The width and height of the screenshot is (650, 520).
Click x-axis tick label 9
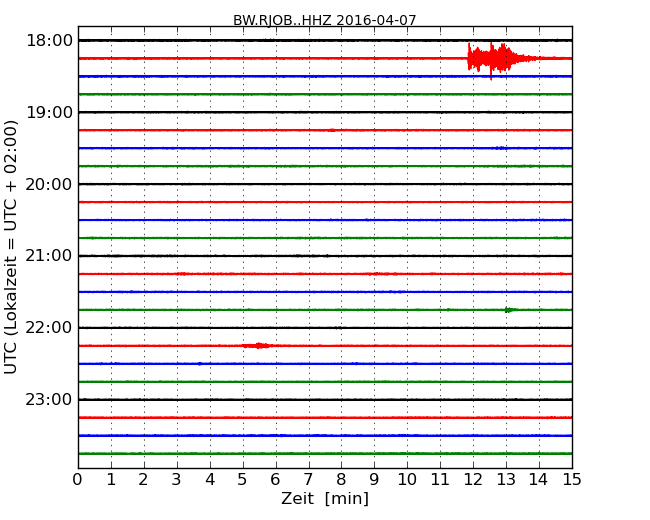pyautogui.click(x=374, y=480)
